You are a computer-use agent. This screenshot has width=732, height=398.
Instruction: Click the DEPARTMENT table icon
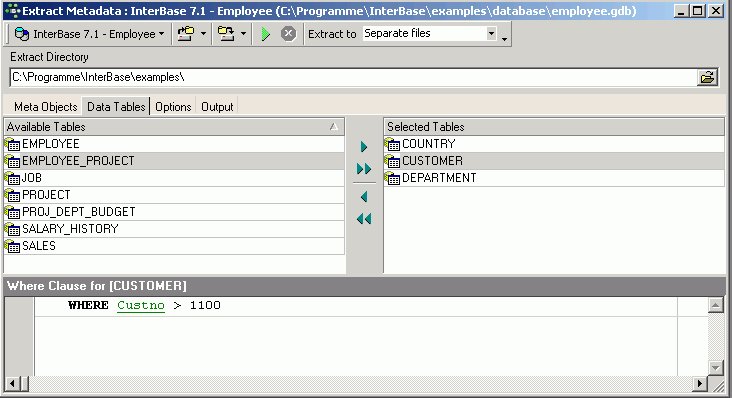point(393,178)
